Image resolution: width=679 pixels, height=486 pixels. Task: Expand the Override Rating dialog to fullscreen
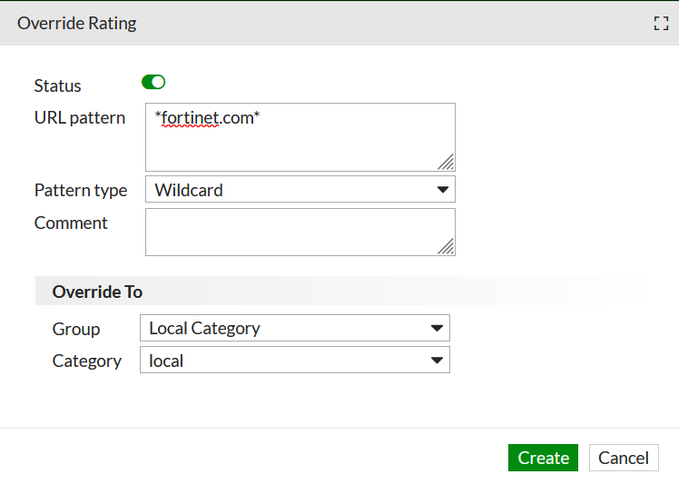660,23
